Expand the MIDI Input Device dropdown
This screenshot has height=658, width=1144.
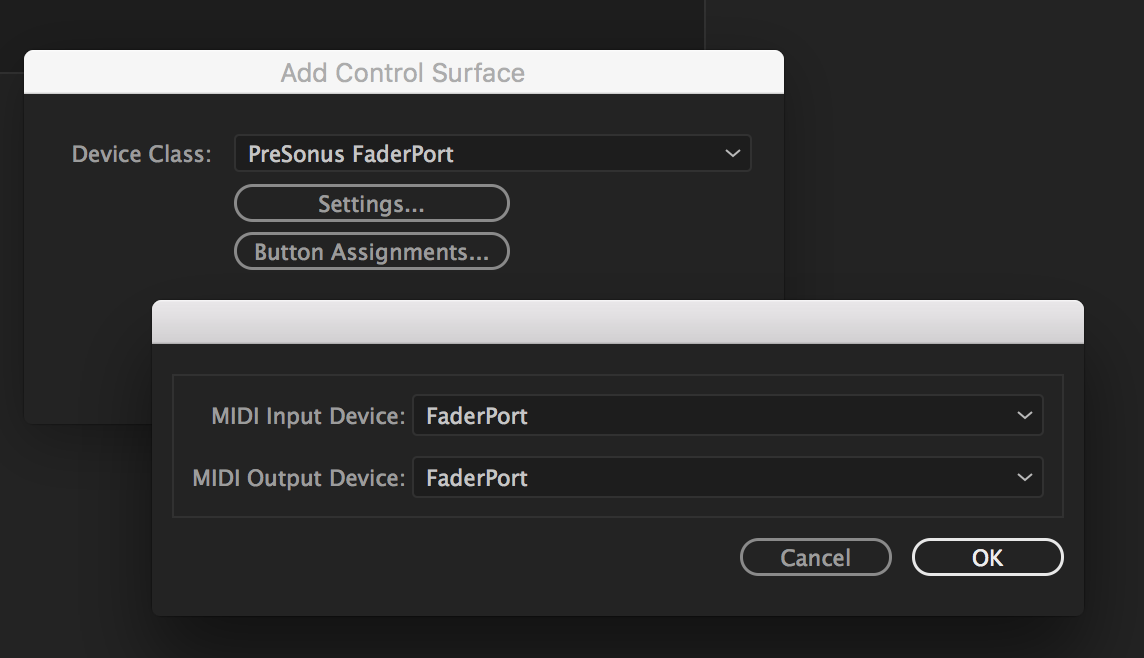pos(727,415)
